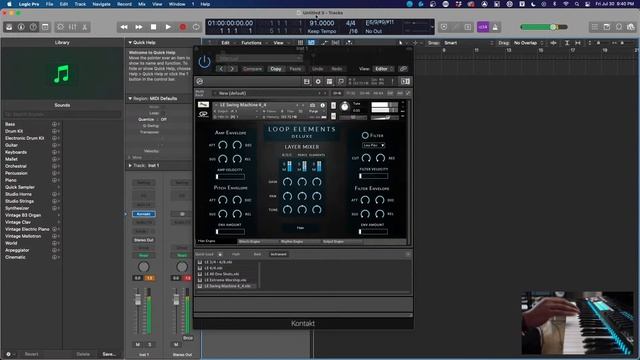Toggle the purple Count-in button

[x=483, y=27]
